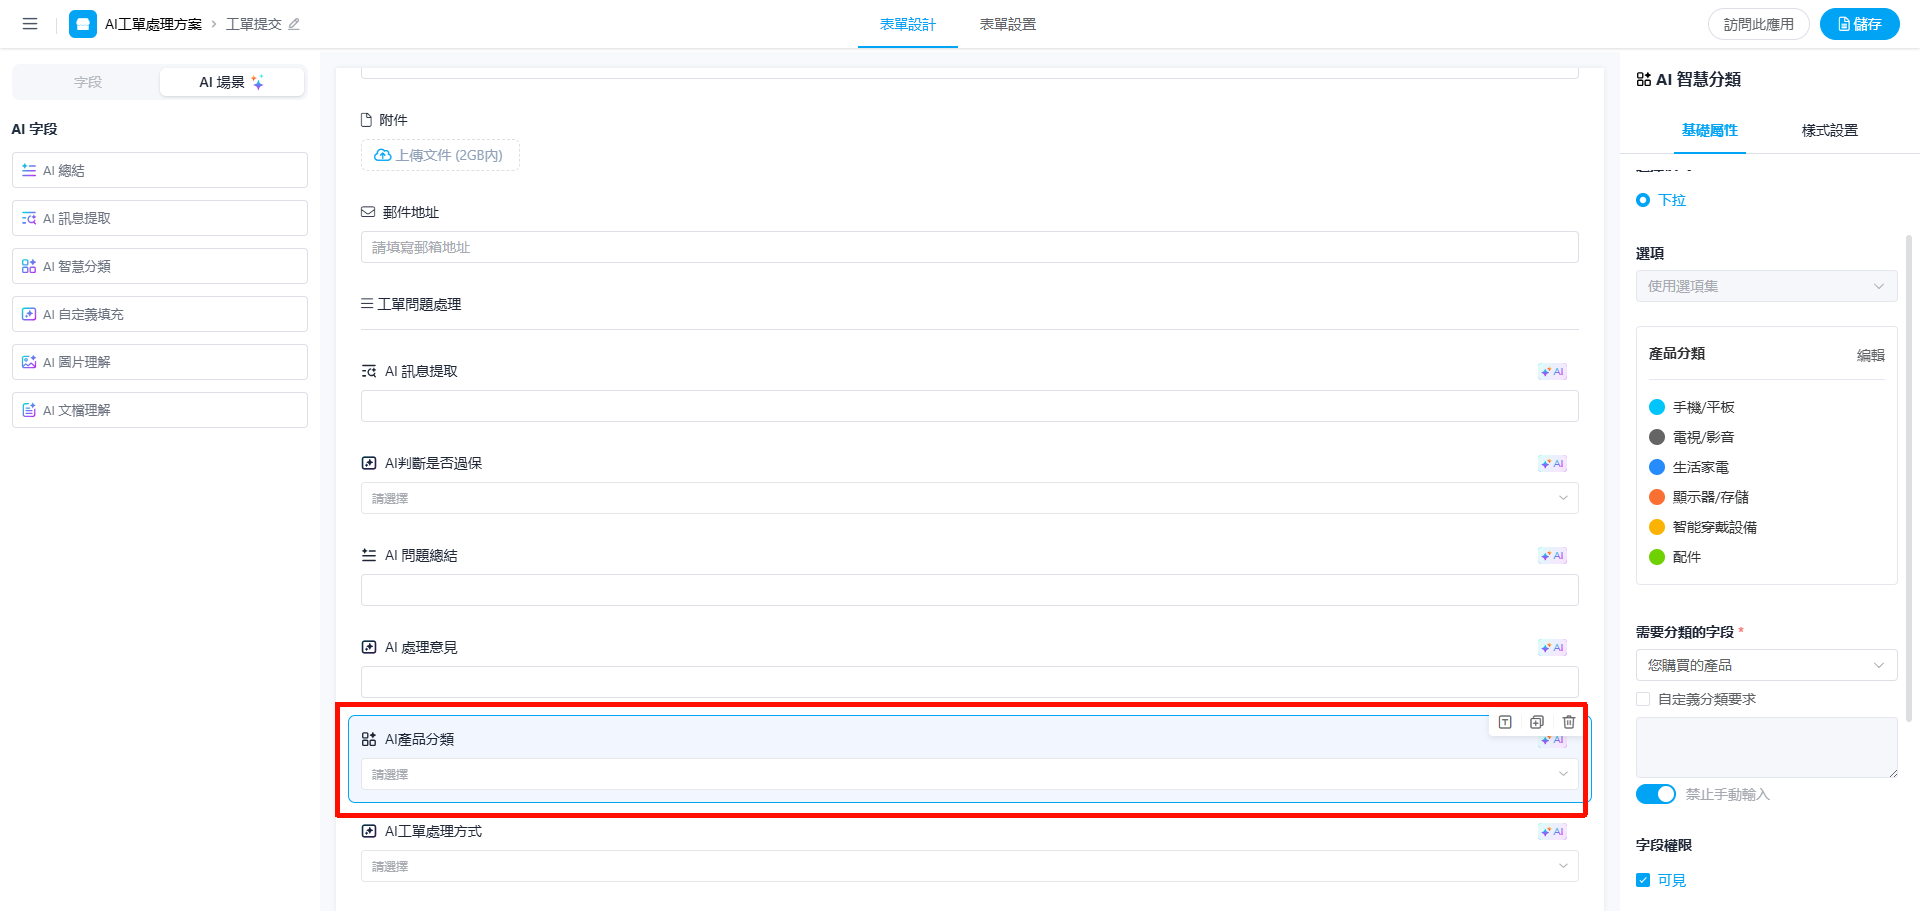This screenshot has height=911, width=1920.
Task: Uncheck the 可見 field permission checkbox
Action: point(1643,880)
